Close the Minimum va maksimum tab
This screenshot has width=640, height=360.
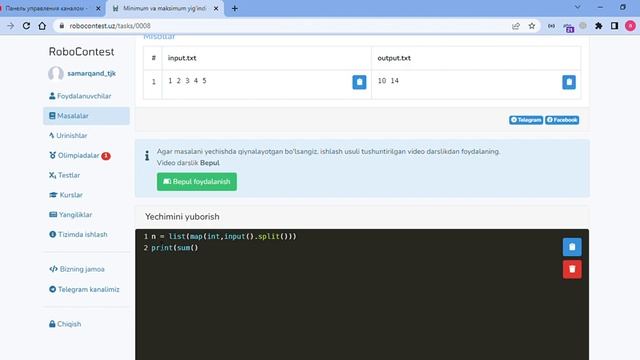(x=216, y=8)
